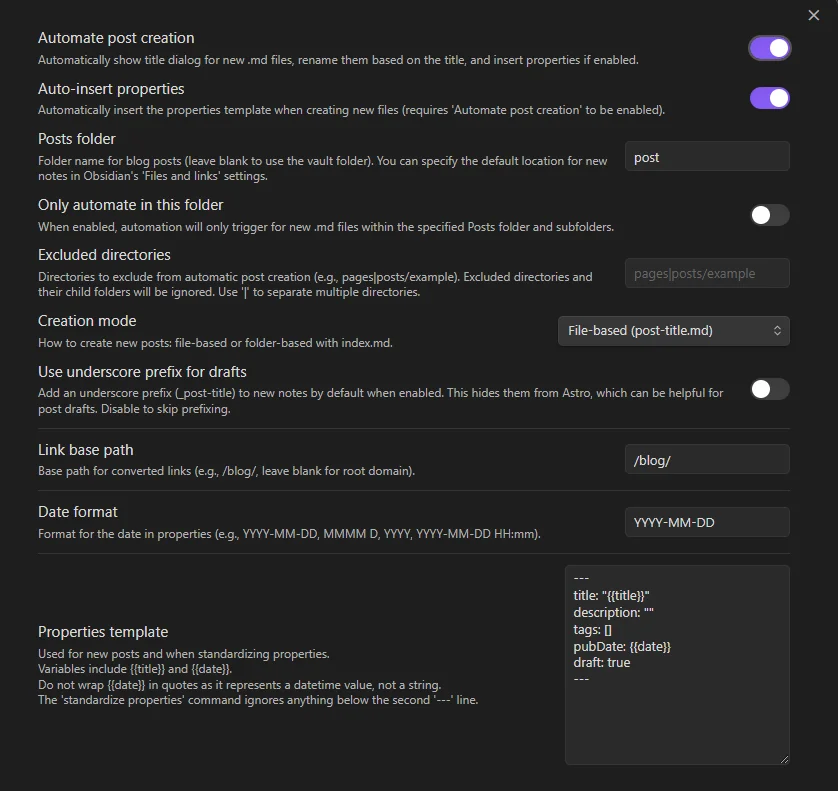Click the opening '---' line of the template
Image resolution: width=838 pixels, height=791 pixels.
pyautogui.click(x=580, y=578)
